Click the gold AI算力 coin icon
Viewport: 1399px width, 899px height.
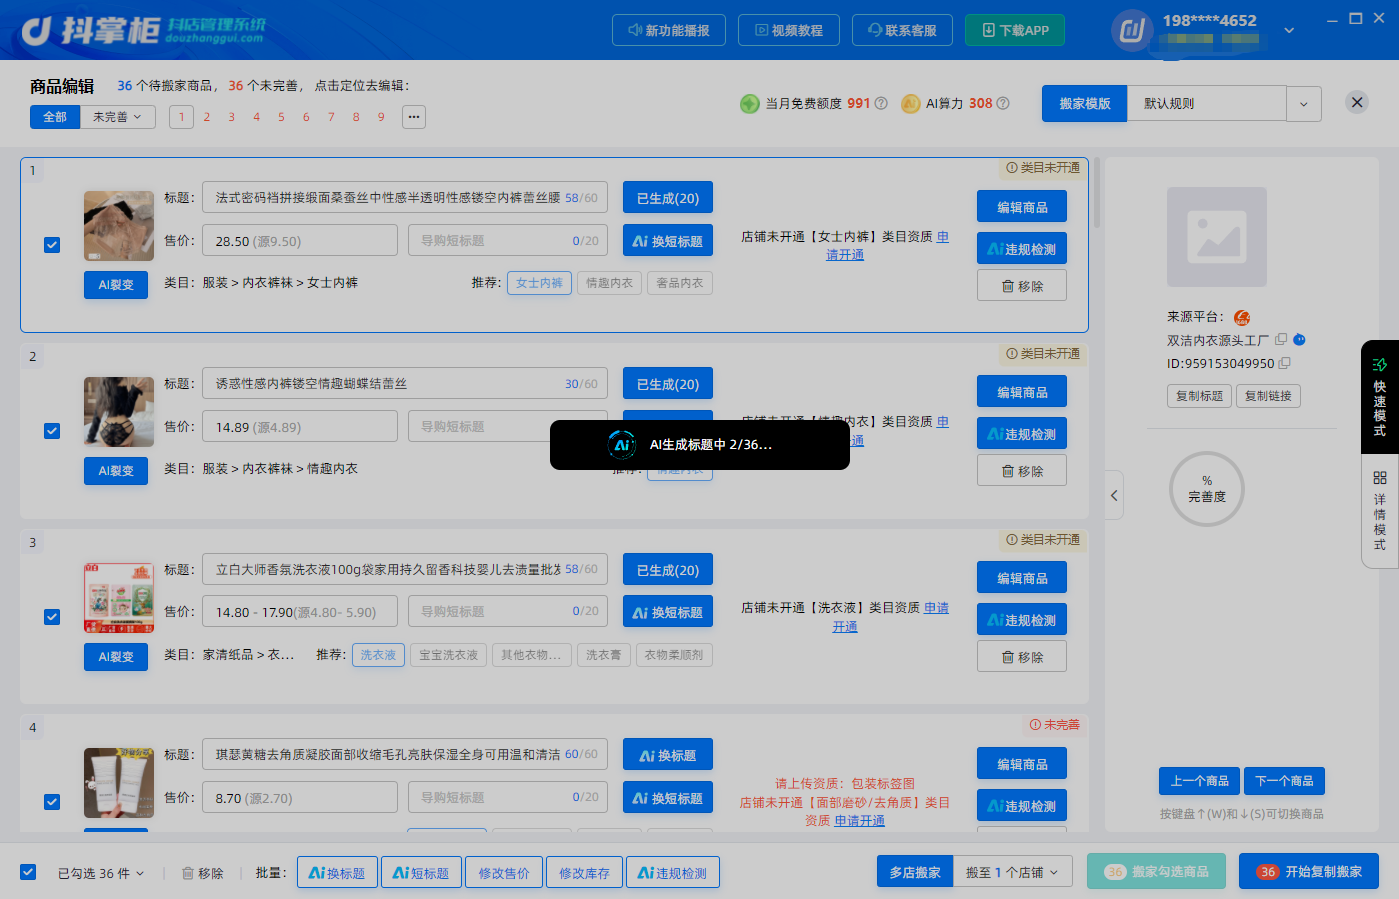pos(911,104)
